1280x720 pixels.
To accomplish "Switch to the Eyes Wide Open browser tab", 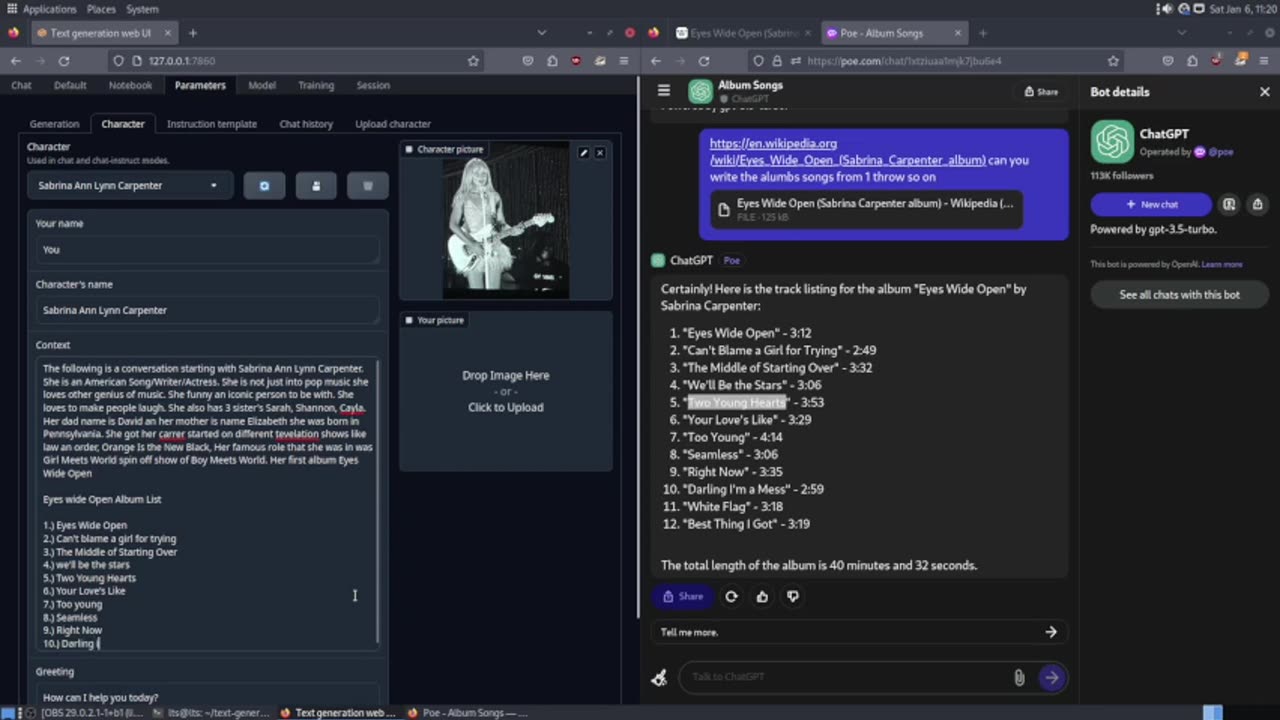I will tap(743, 33).
